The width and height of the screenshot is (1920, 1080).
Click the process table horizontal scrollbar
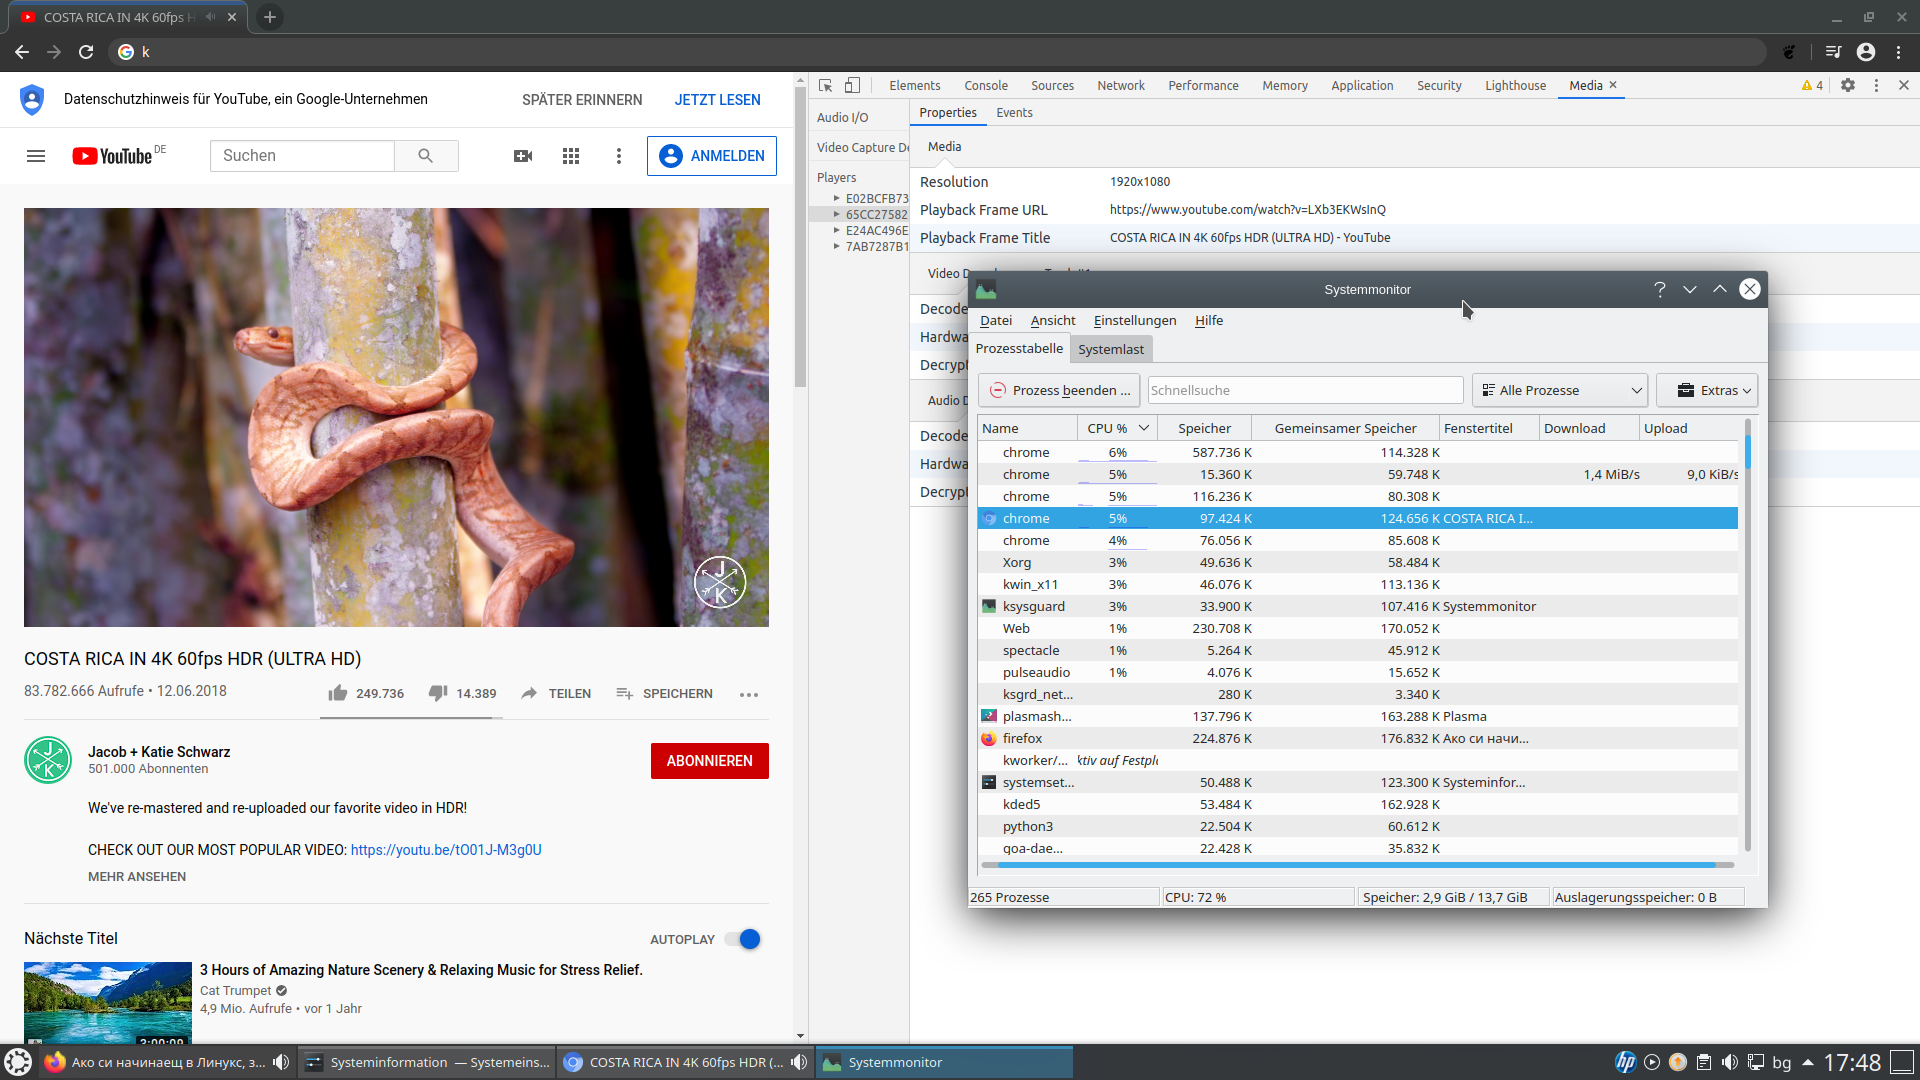tap(1356, 865)
